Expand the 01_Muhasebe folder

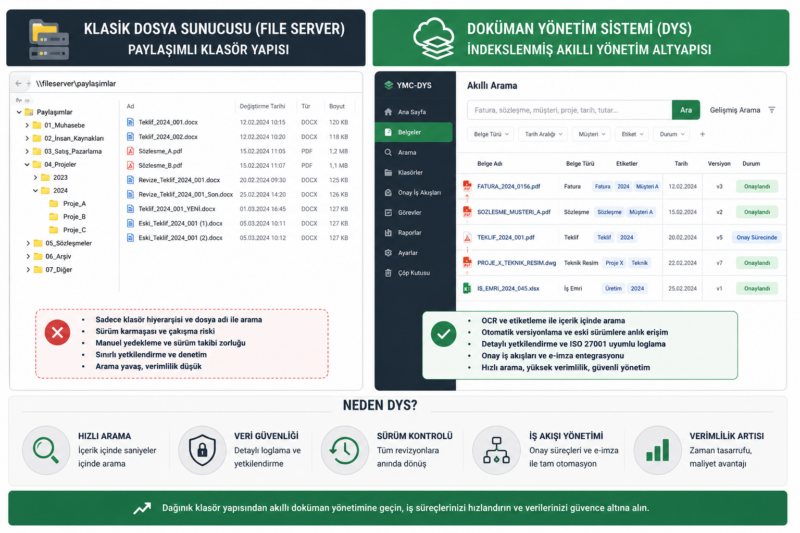pos(27,125)
